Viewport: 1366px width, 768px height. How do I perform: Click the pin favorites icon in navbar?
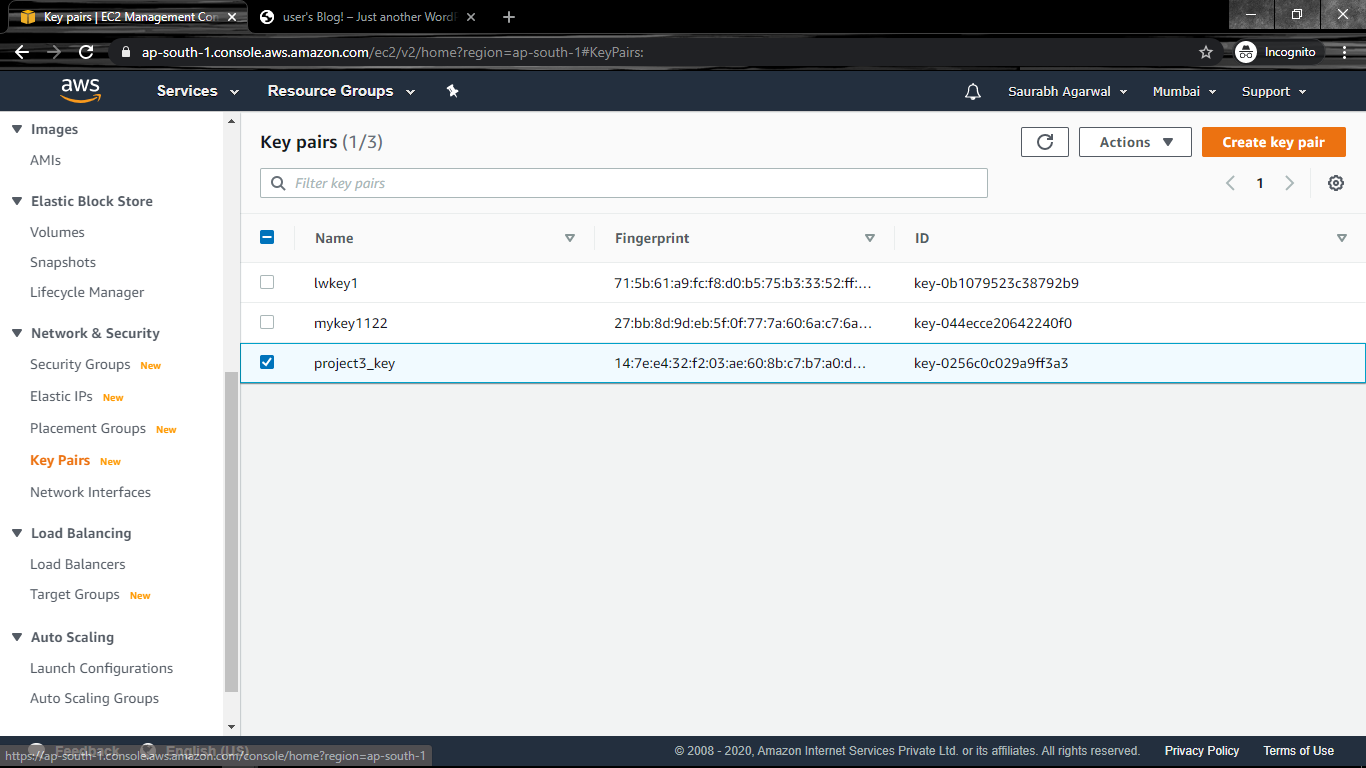click(x=452, y=91)
